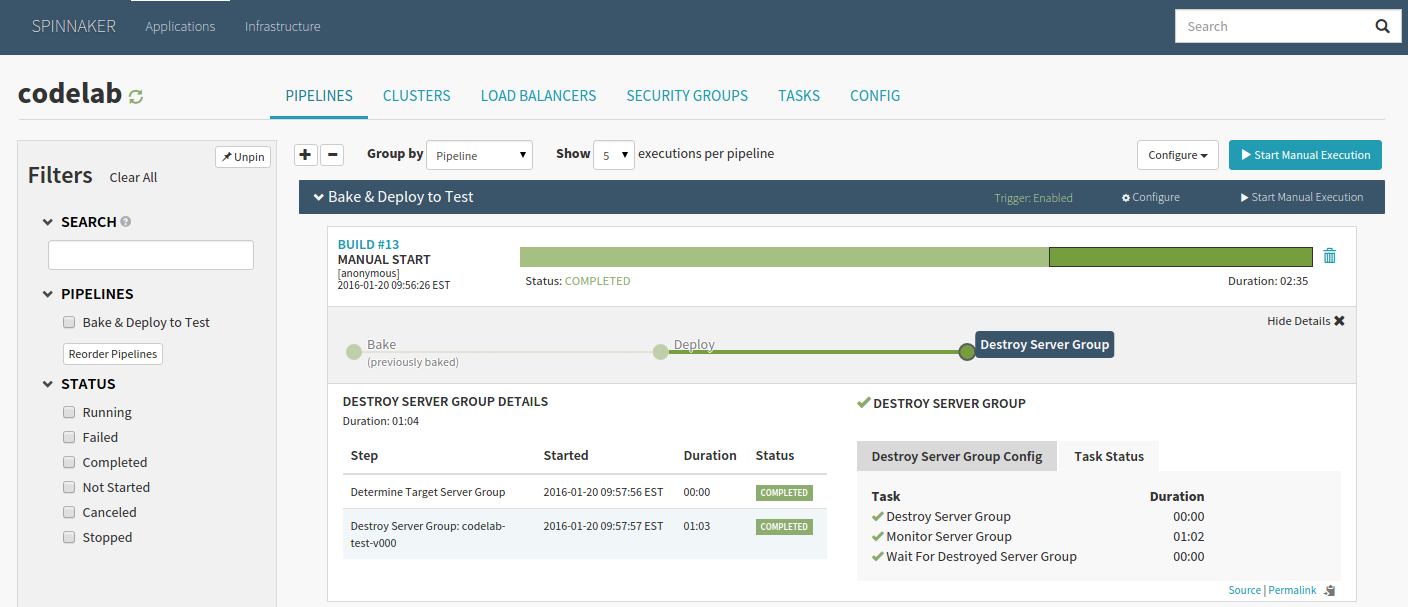Select the Bake stage circle marker
This screenshot has width=1408, height=607.
(353, 351)
